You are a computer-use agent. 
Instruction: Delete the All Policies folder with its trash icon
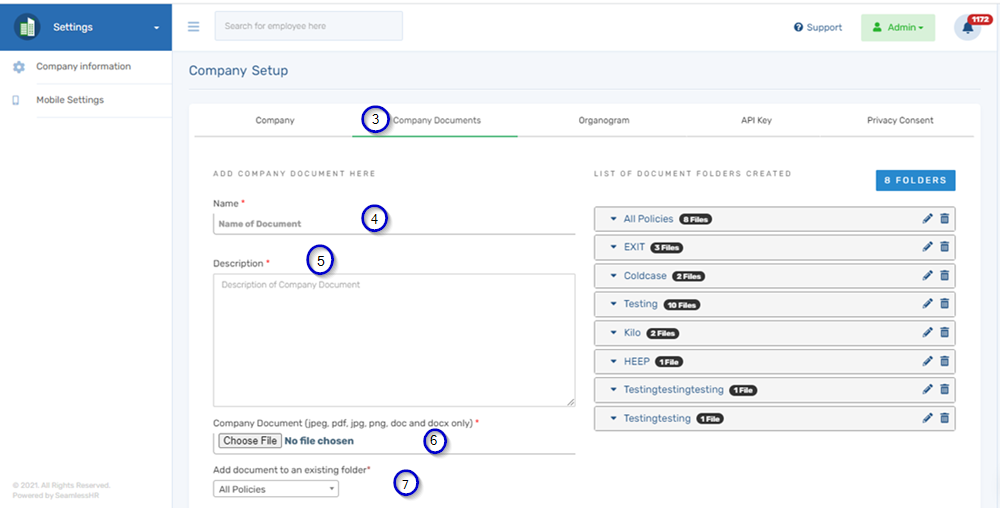[945, 219]
